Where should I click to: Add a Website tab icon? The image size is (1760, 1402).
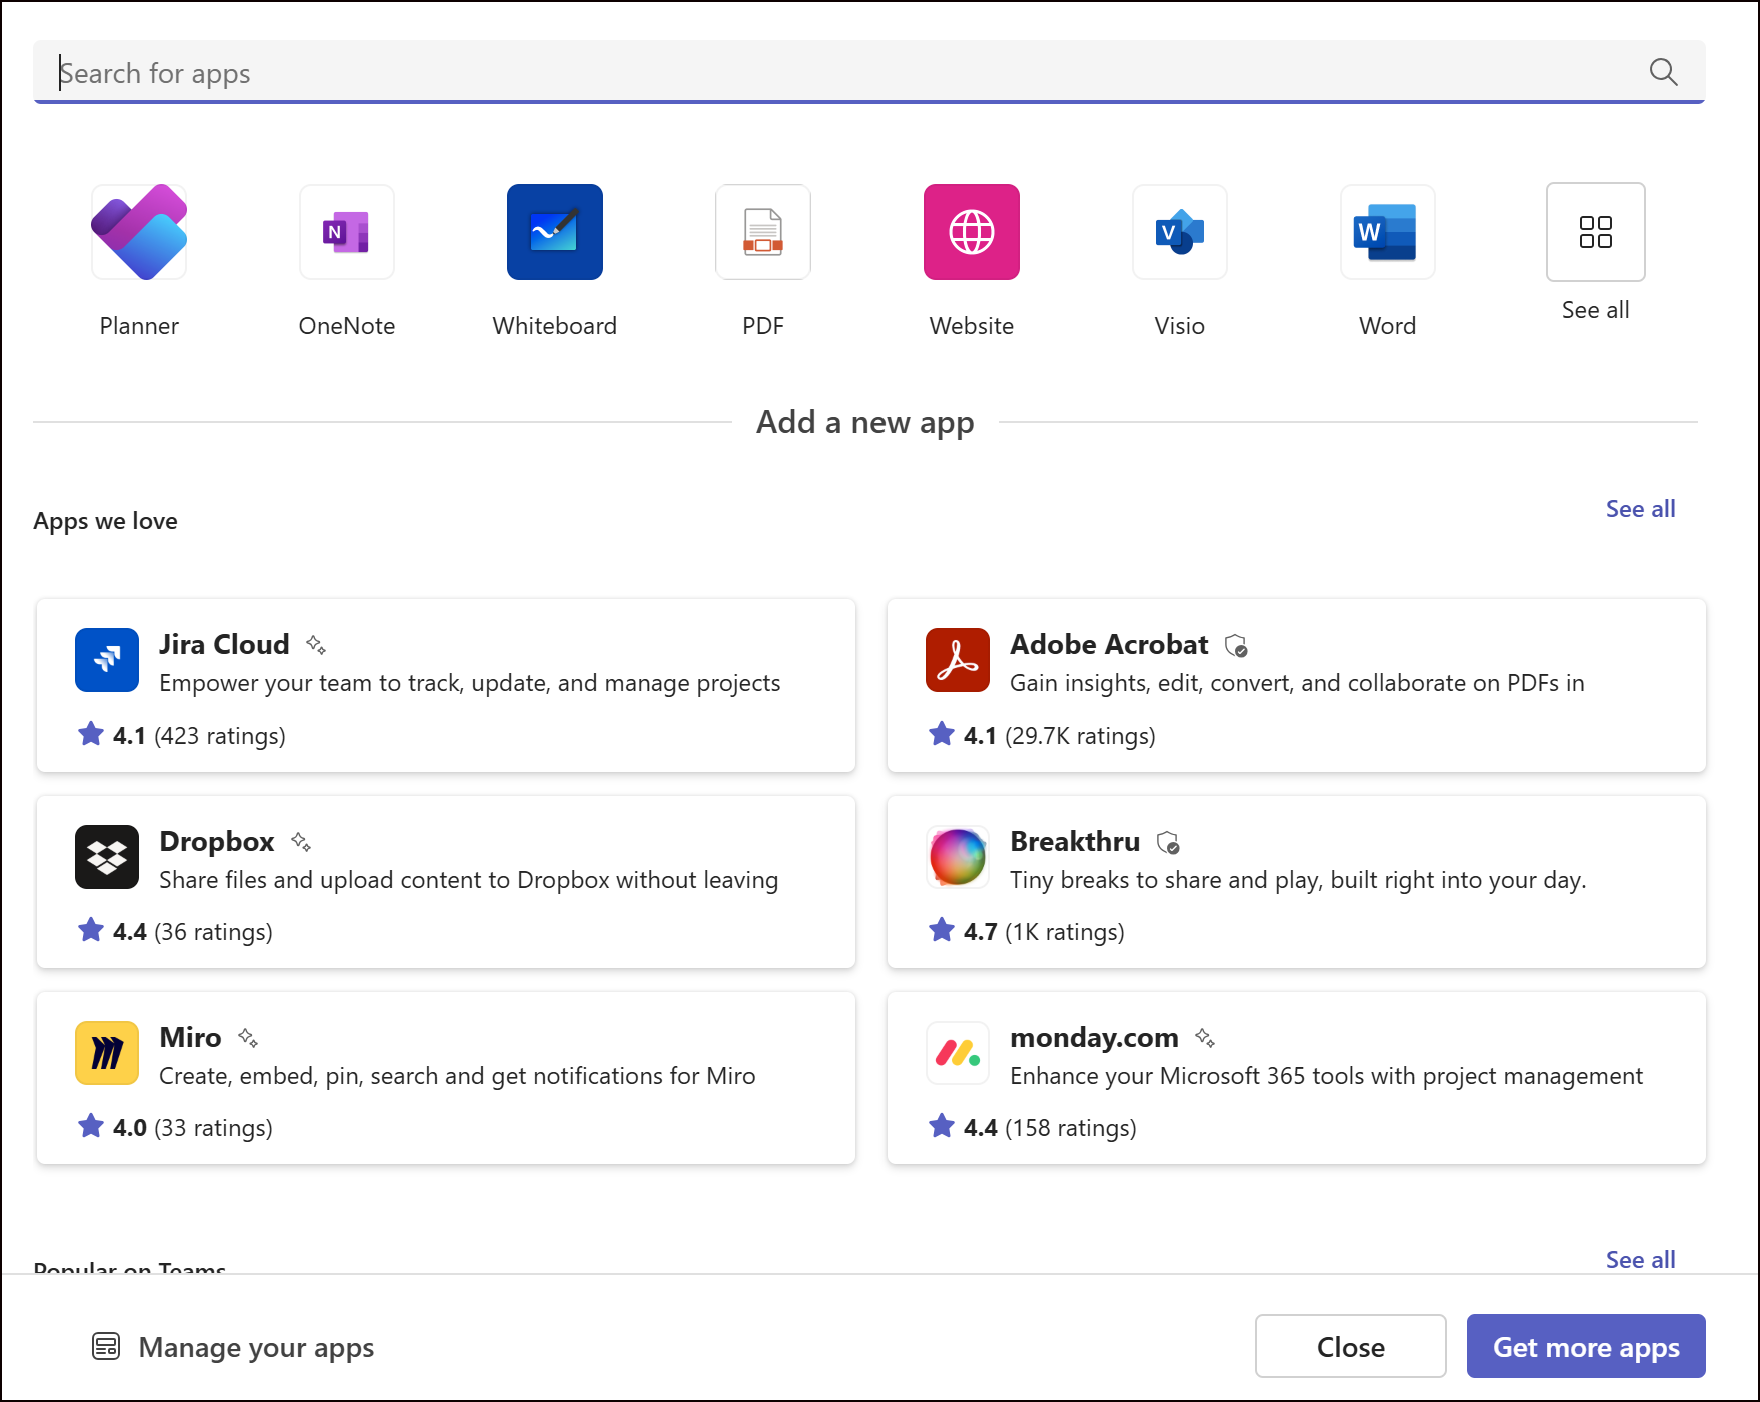(x=972, y=232)
